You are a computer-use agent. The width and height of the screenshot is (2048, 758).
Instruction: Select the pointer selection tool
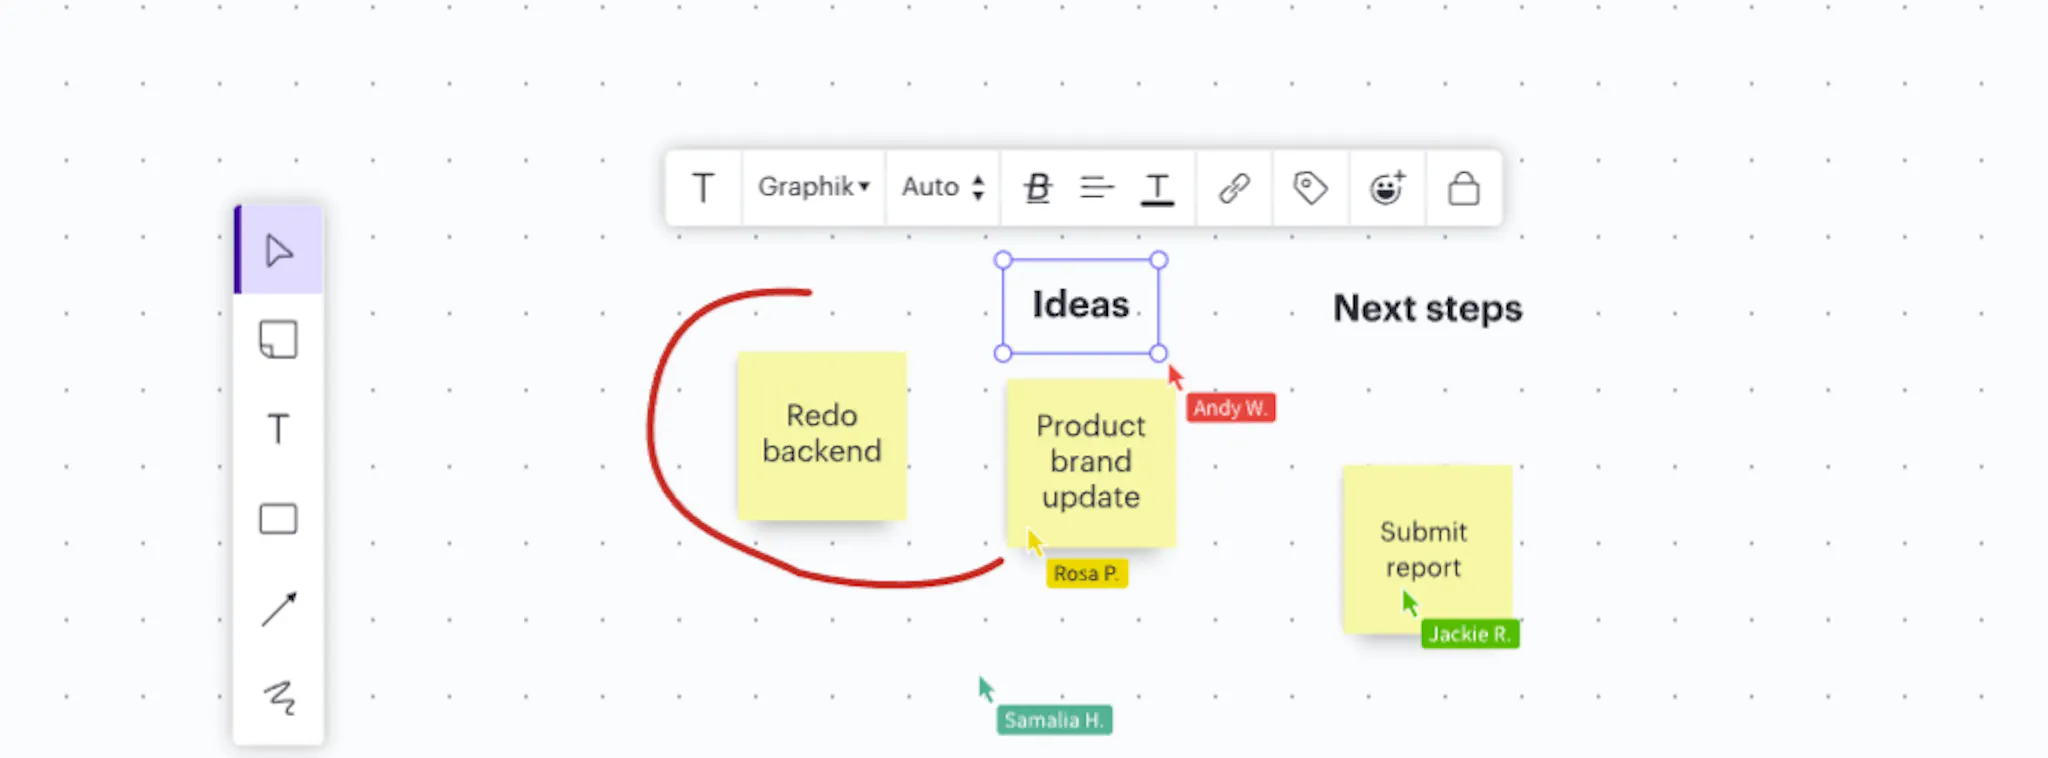tap(279, 250)
